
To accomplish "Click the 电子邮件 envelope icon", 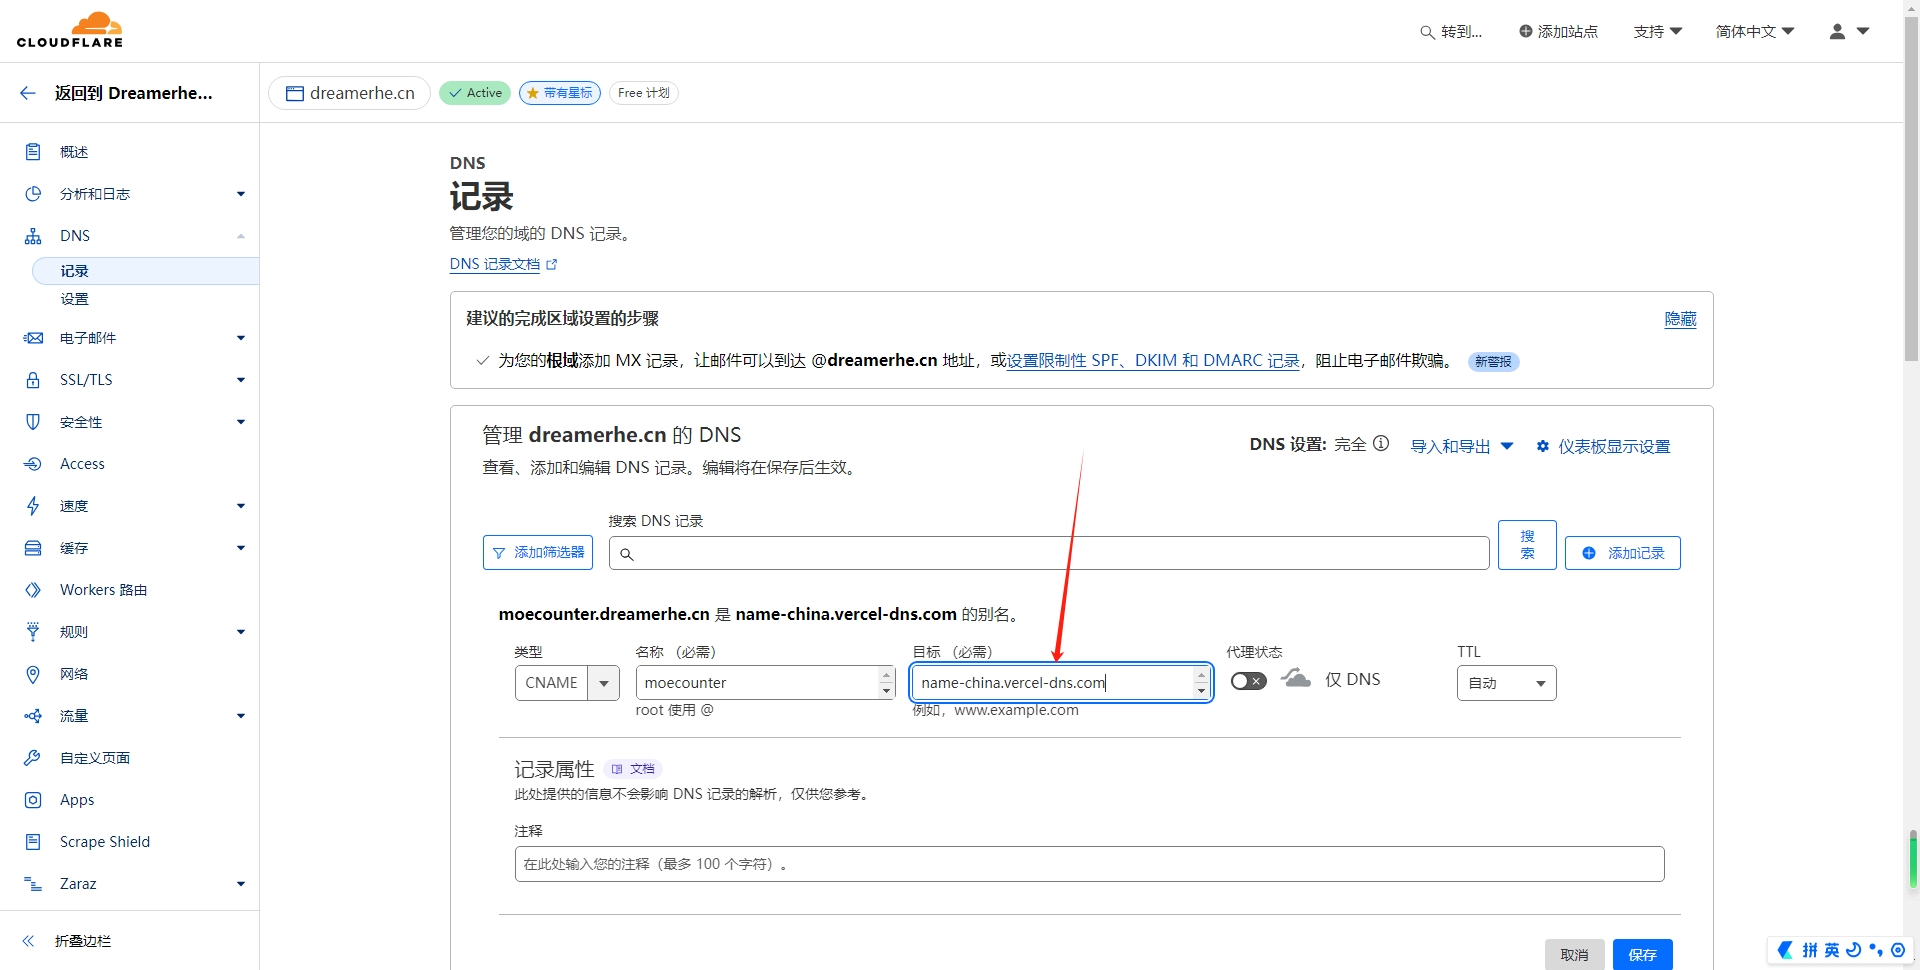I will [33, 338].
